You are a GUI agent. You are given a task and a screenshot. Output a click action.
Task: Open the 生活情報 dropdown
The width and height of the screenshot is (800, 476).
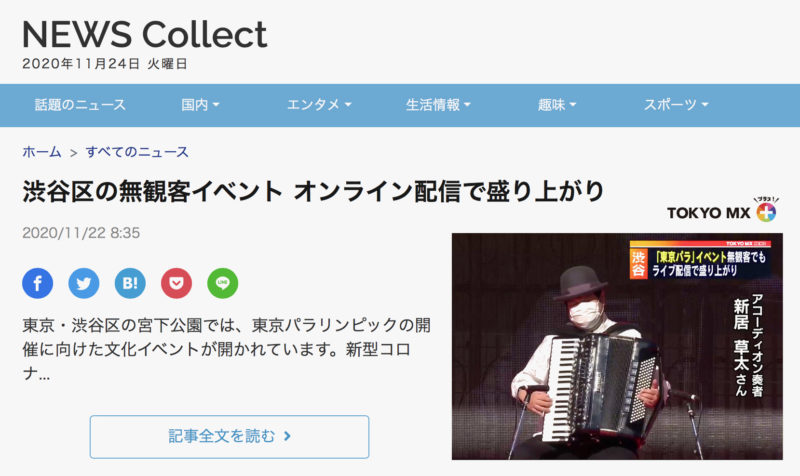click(438, 105)
